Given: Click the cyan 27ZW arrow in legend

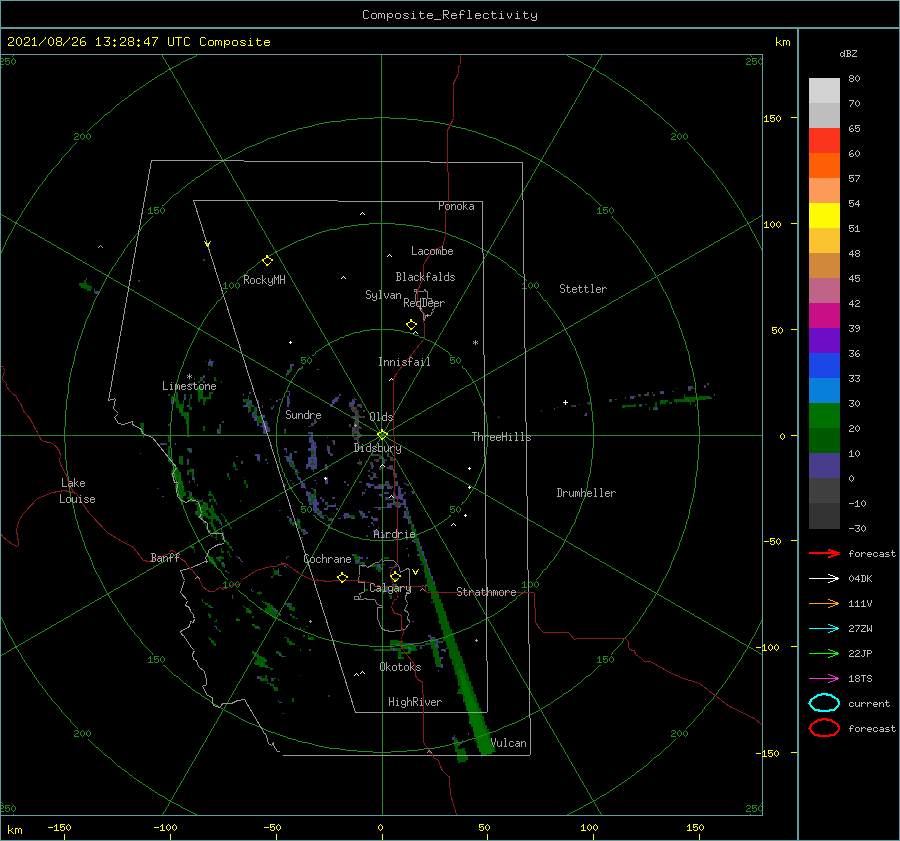Looking at the screenshot, I should 824,629.
